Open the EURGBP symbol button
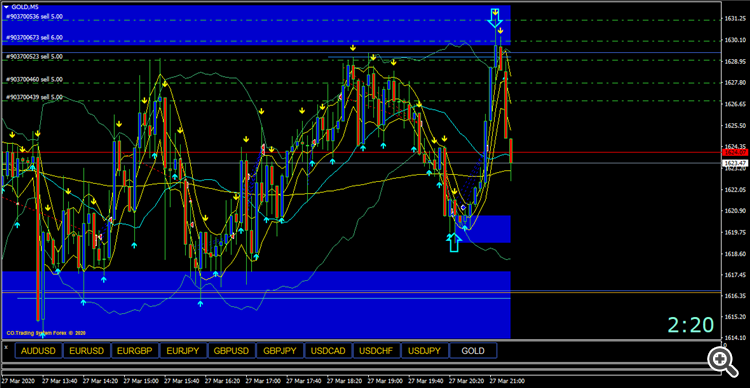Image resolution: width=750 pixels, height=388 pixels. tap(135, 351)
